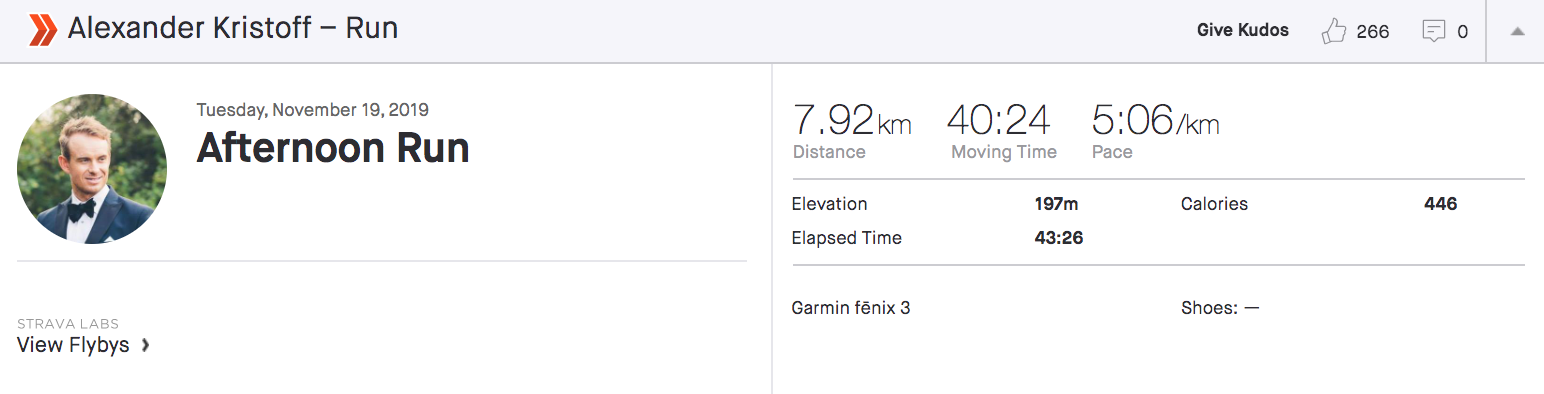Click the Afternoon Run activity name
1544x394 pixels.
pyautogui.click(x=333, y=148)
